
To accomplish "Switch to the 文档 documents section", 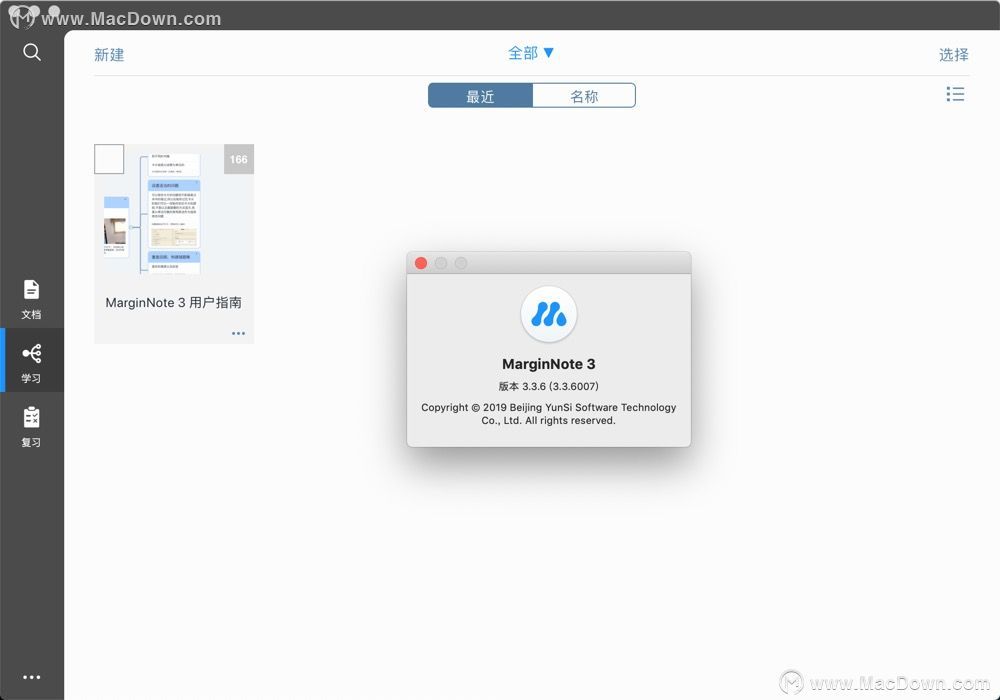I will 31,299.
